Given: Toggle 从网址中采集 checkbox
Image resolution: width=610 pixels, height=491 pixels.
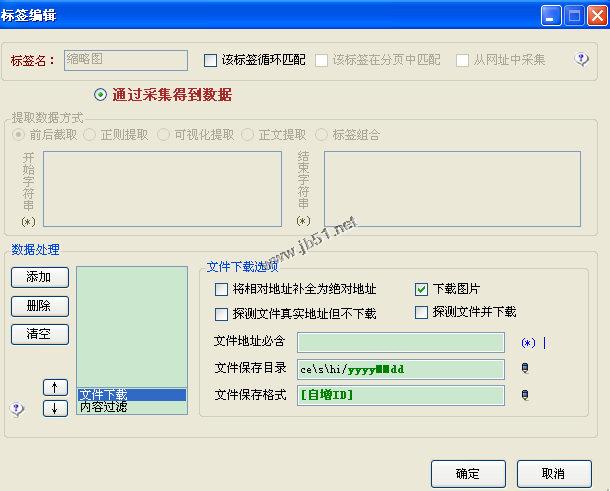Looking at the screenshot, I should pos(462,60).
